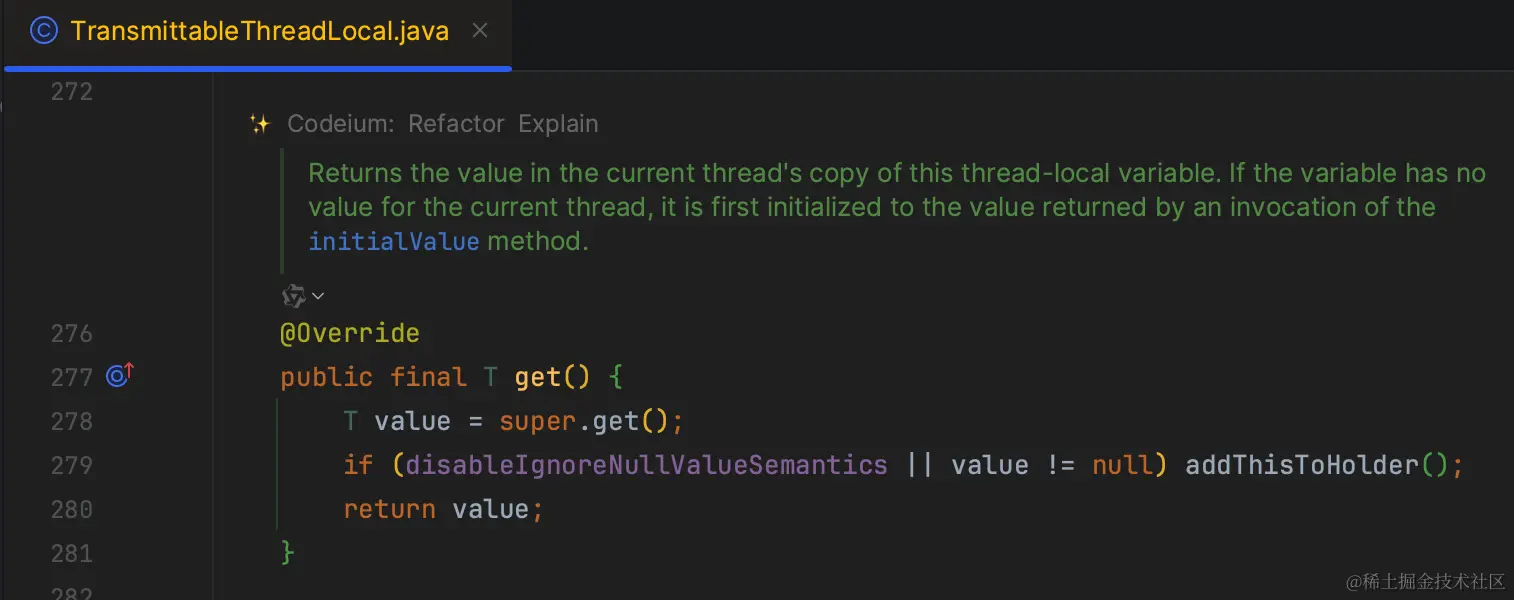
Task: Open the initialValue link in the documentation
Action: 394,241
